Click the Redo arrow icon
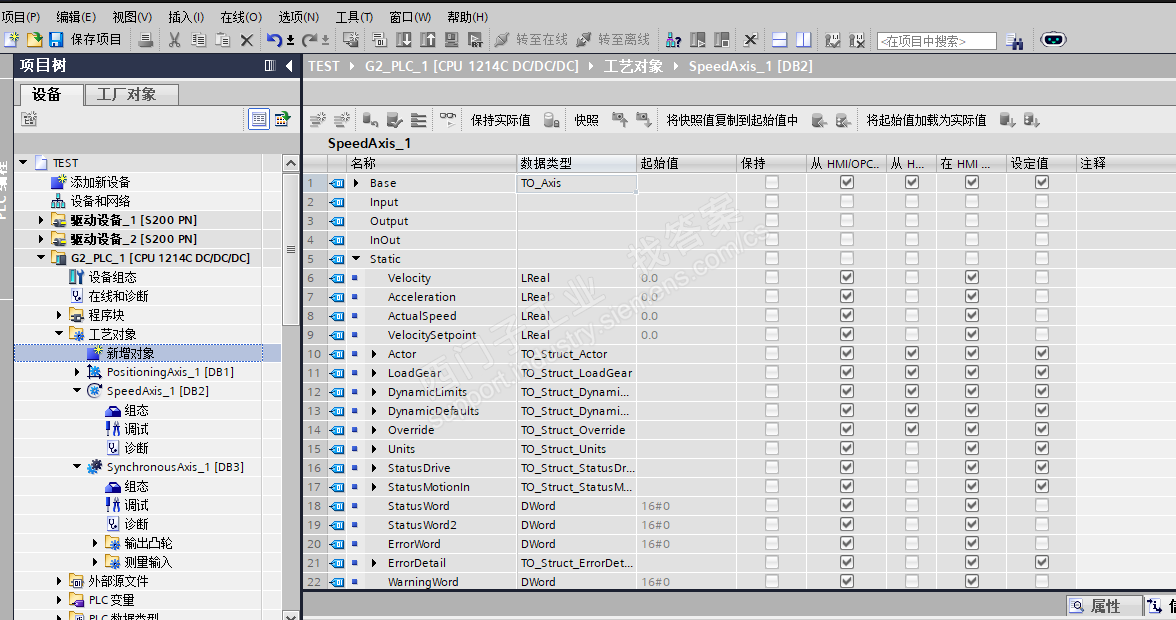Image resolution: width=1176 pixels, height=620 pixels. coord(310,40)
